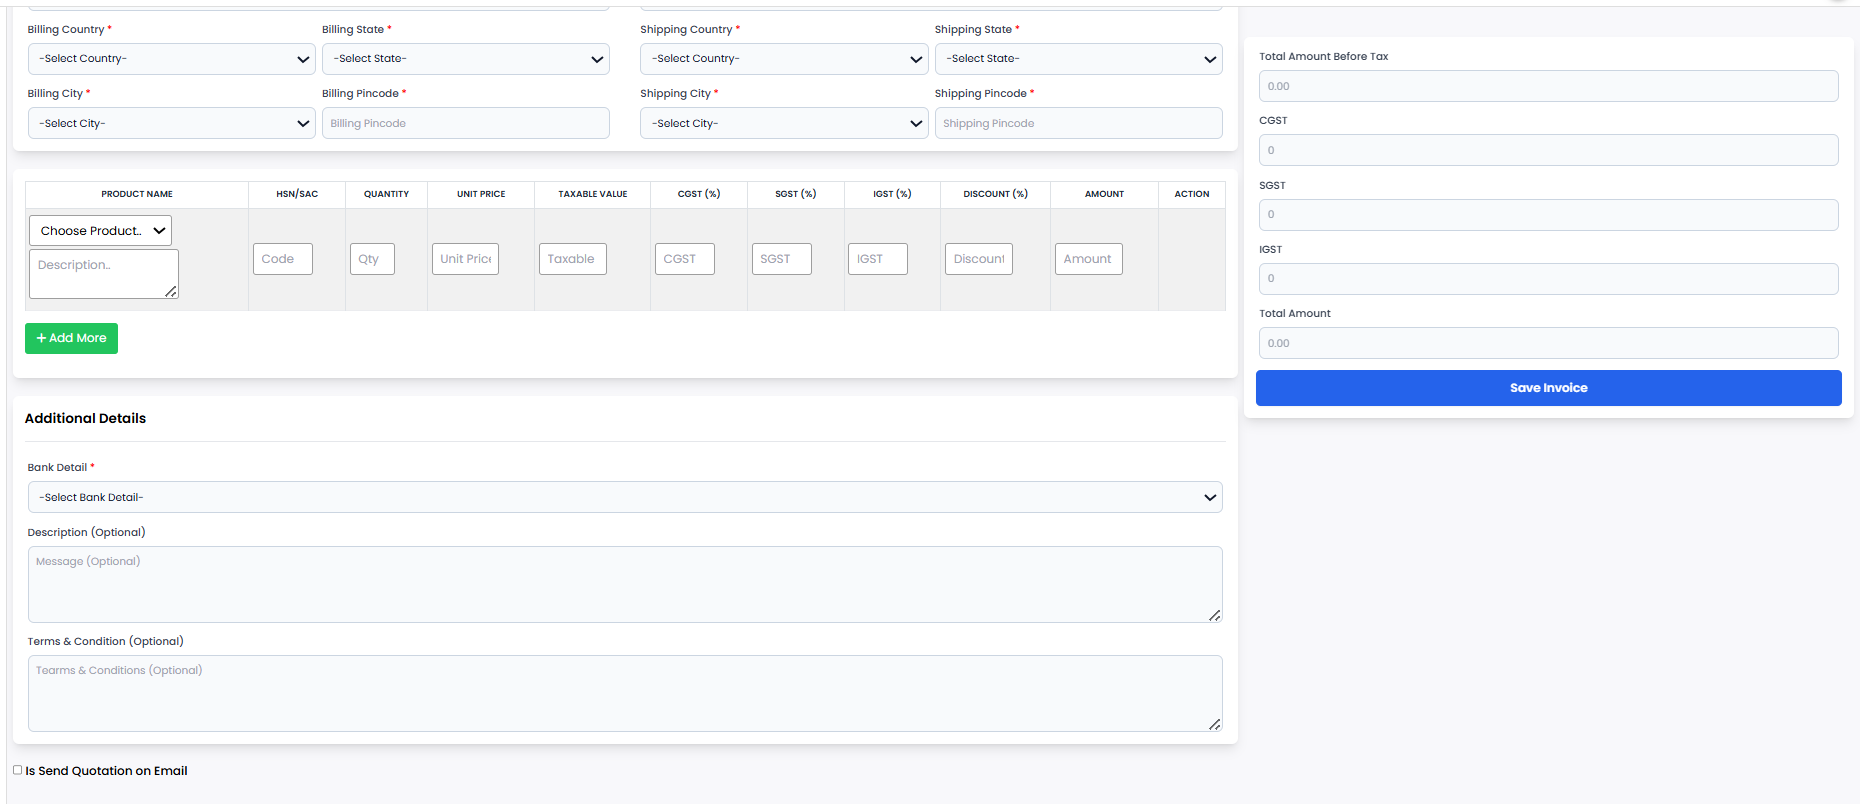Click the Additional Details heading
Screen dimensions: 1860x804
click(85, 418)
